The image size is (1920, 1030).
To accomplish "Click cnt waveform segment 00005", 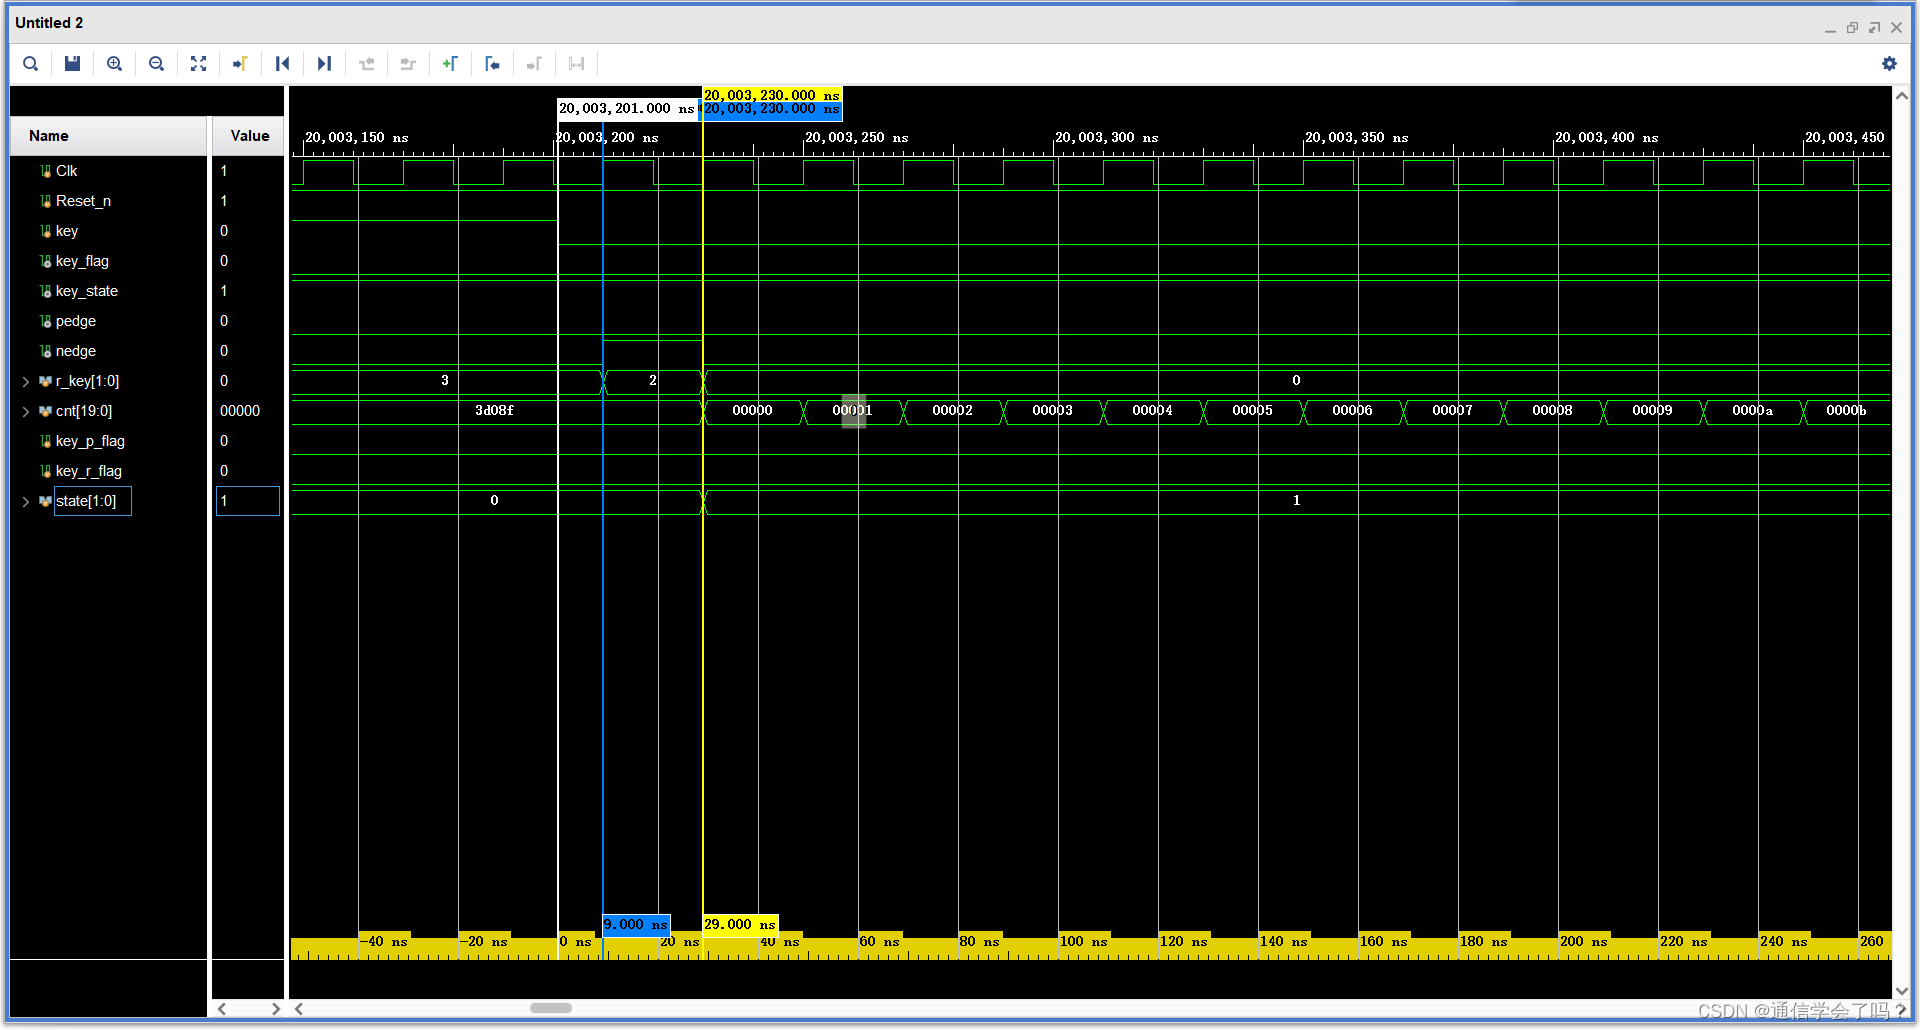I will click(1253, 411).
